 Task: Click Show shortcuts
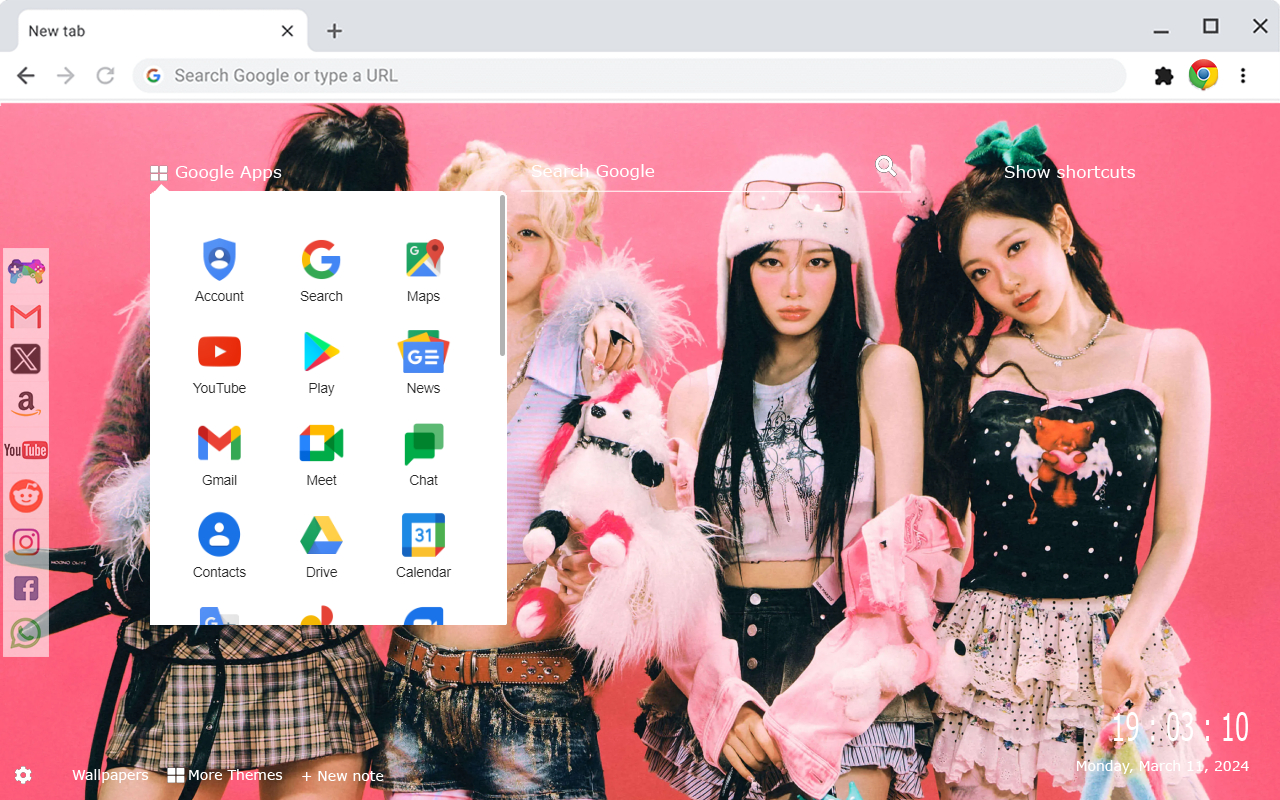(x=1069, y=172)
